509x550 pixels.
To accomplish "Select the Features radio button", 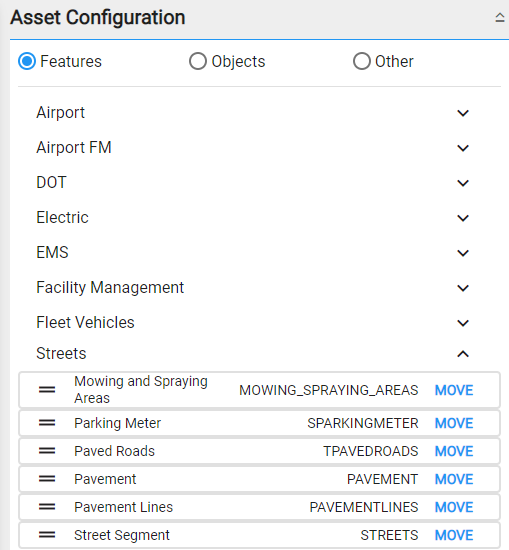I will (27, 61).
